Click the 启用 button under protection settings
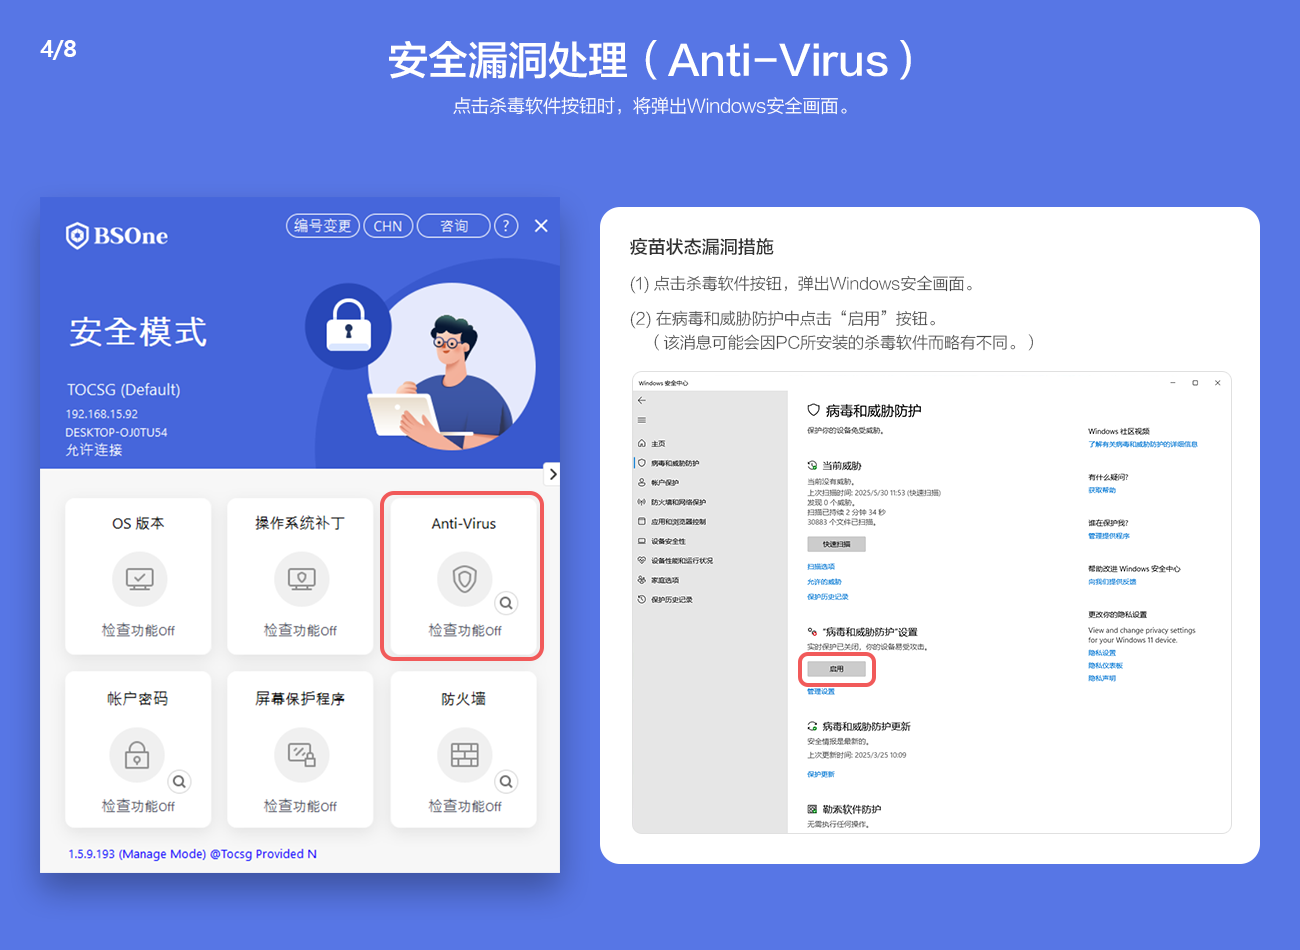This screenshot has height=950, width=1300. click(837, 669)
